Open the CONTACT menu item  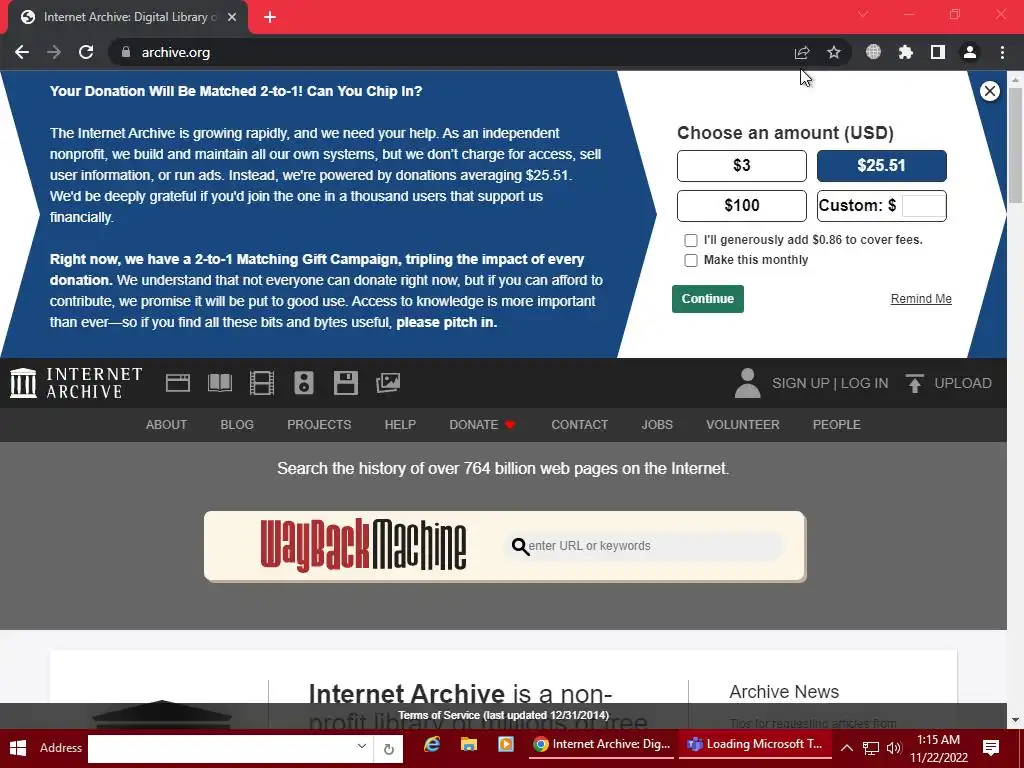(579, 424)
